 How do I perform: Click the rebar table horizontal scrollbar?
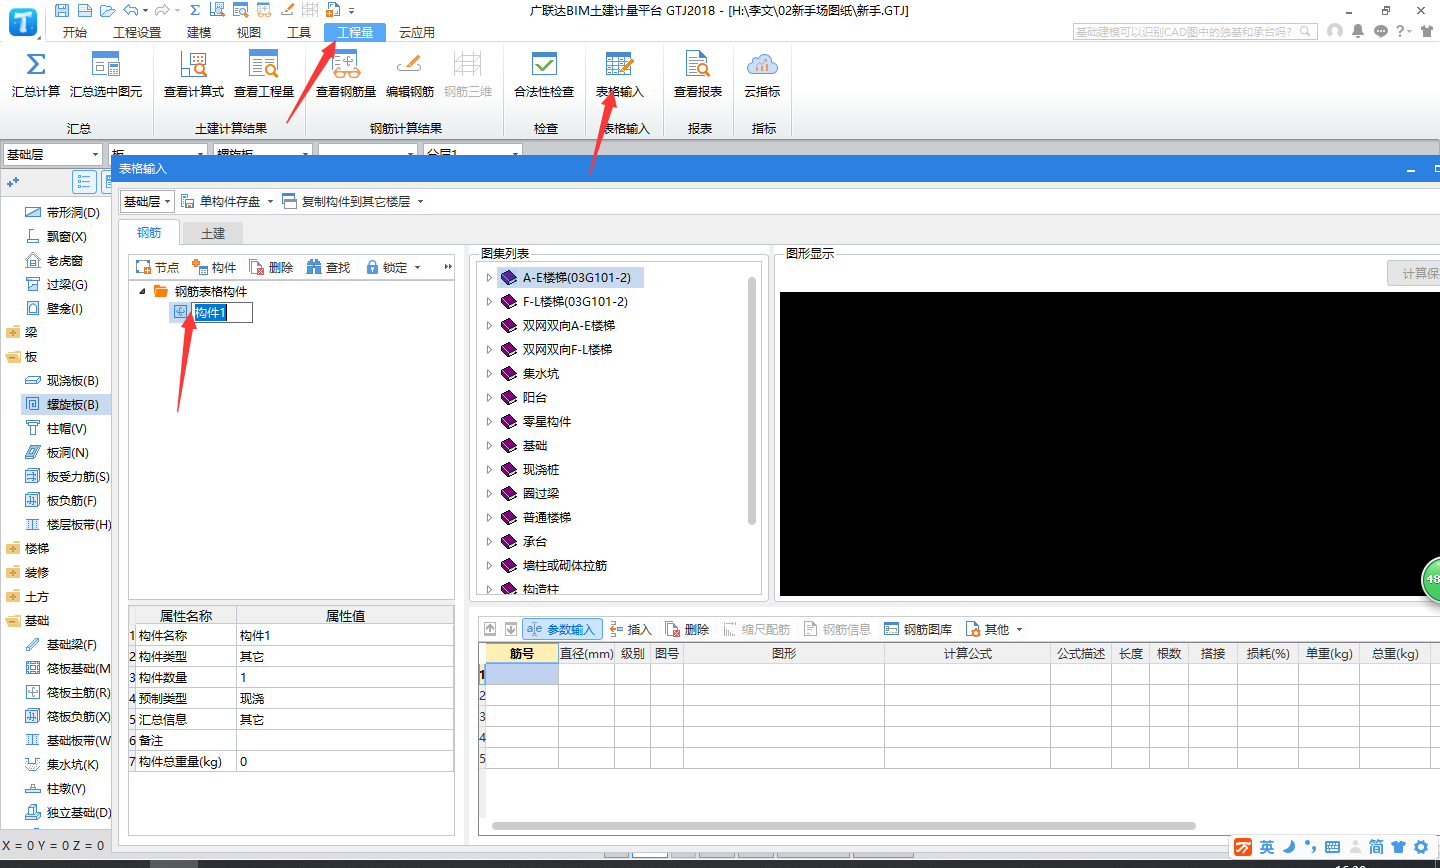pos(842,826)
